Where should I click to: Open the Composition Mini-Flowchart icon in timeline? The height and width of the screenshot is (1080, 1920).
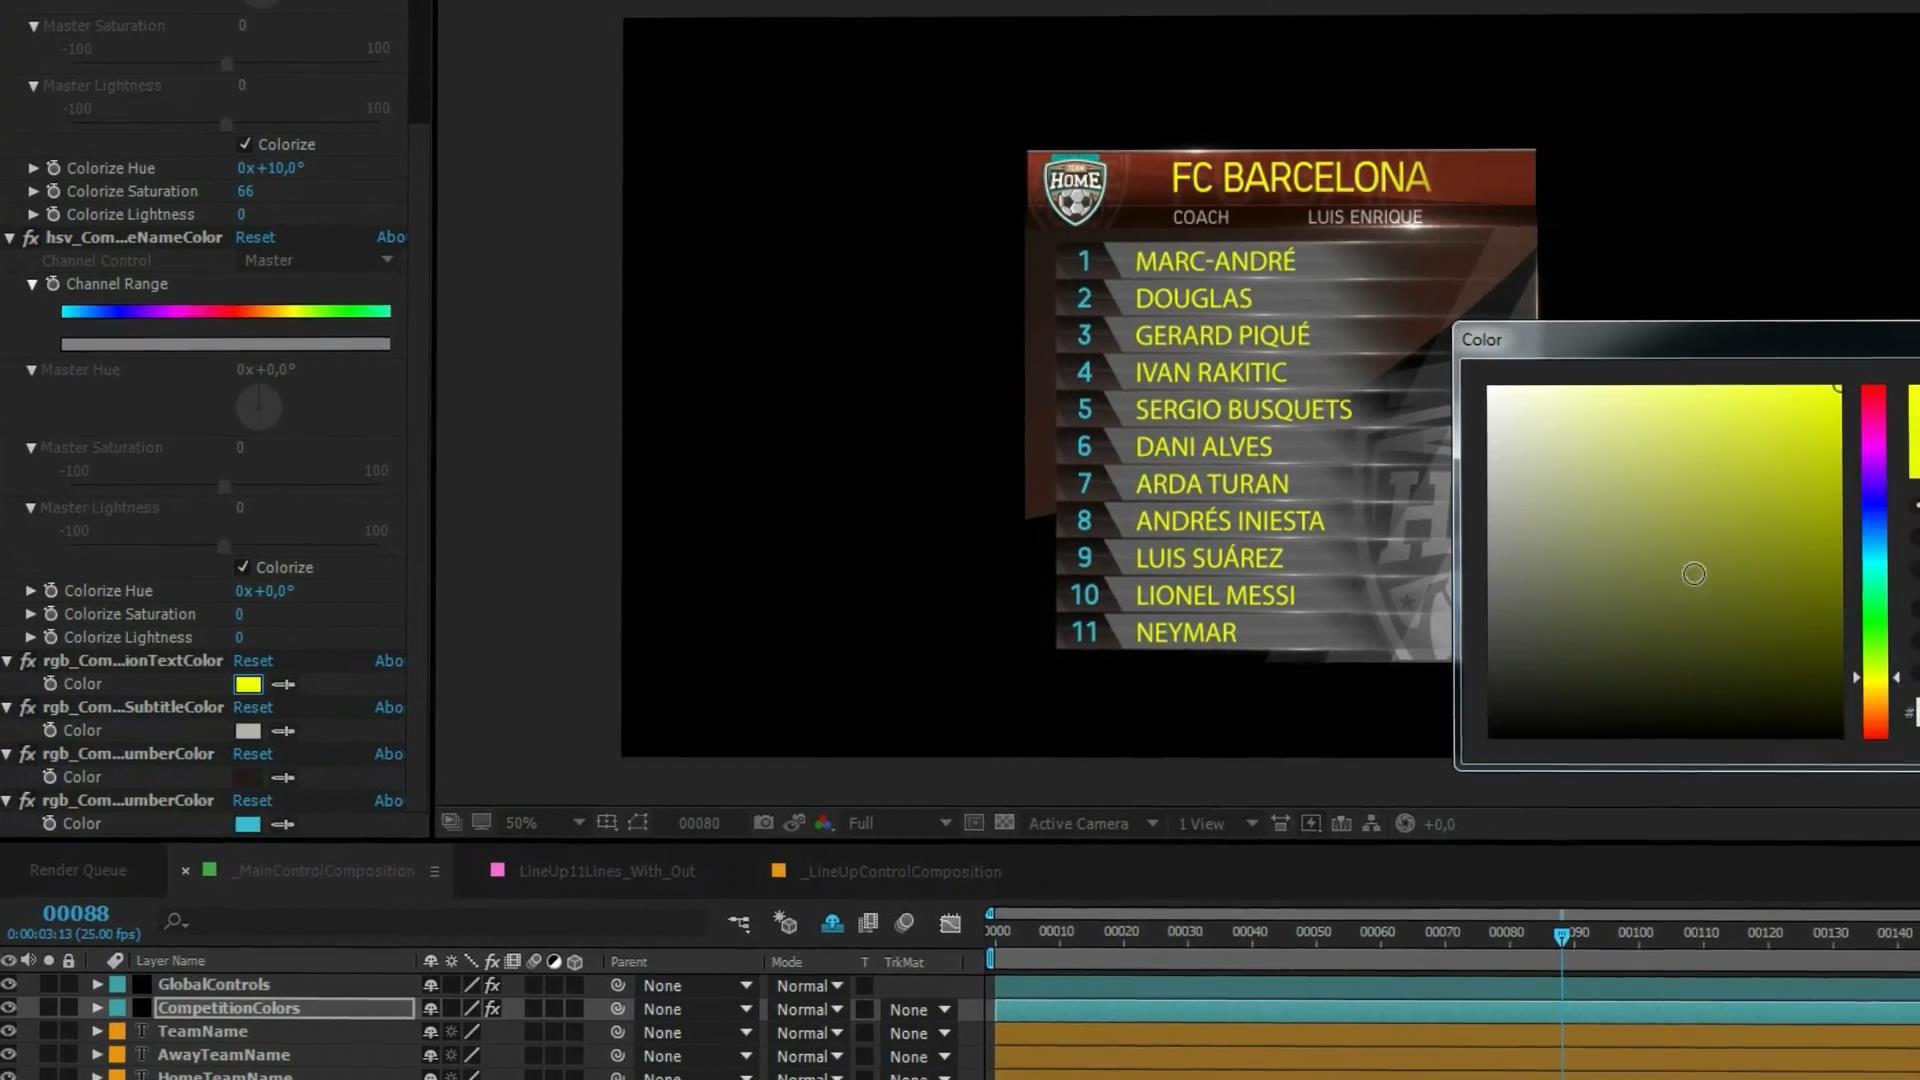(739, 923)
